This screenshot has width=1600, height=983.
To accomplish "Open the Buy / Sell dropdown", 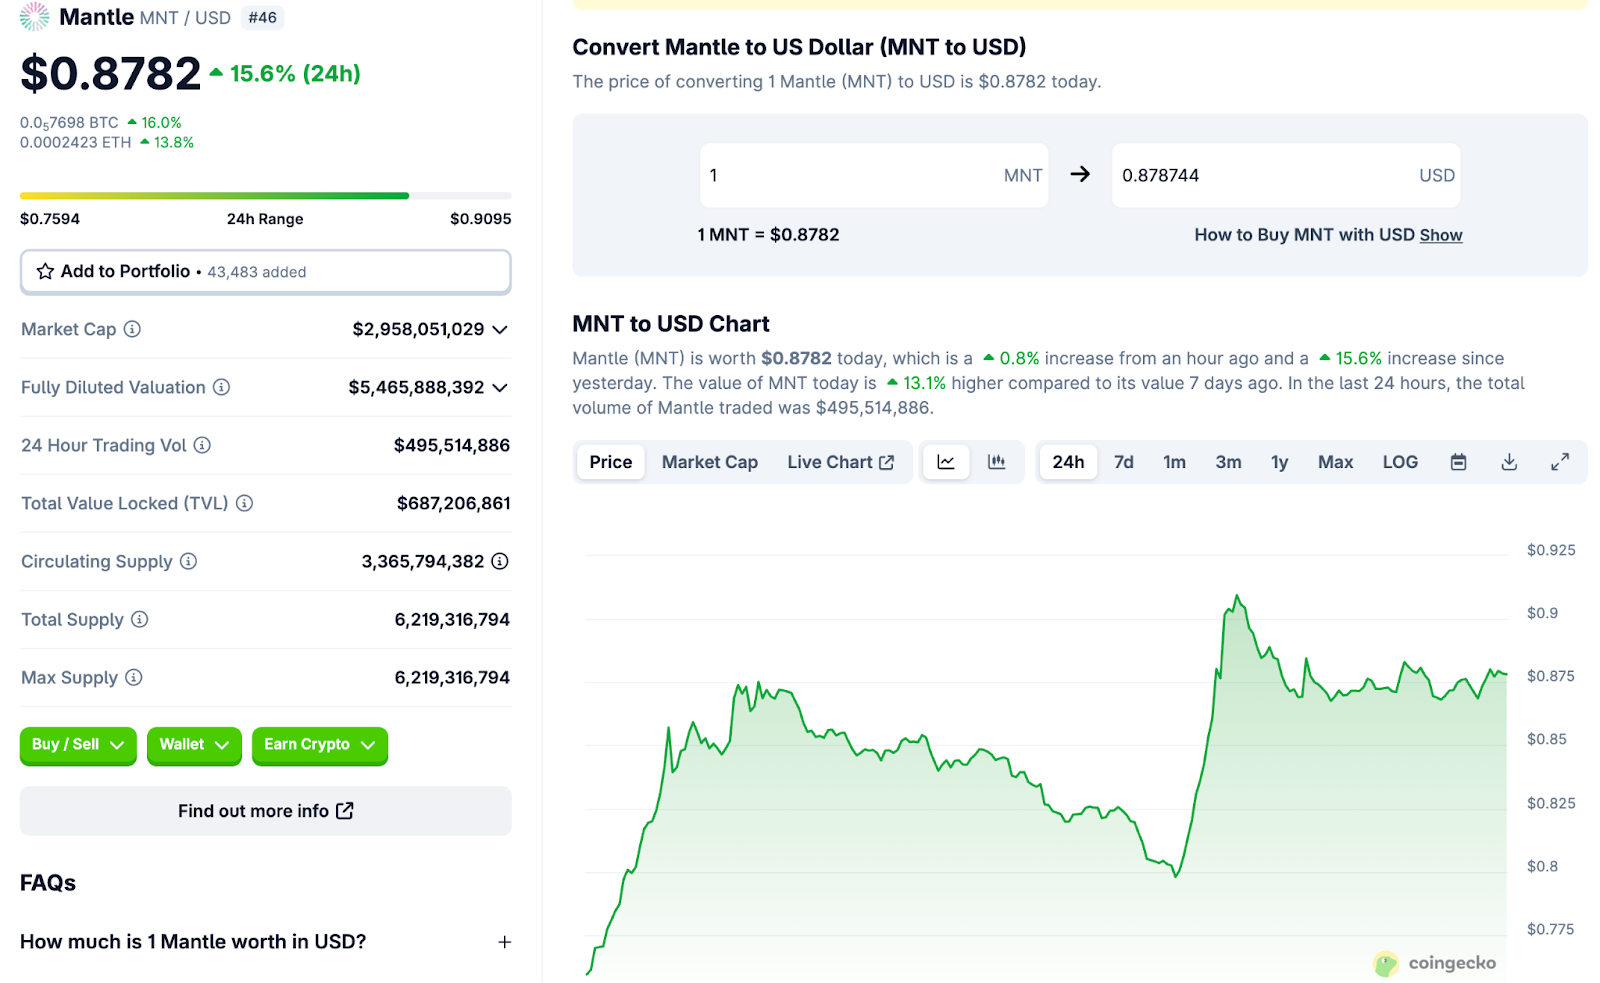I will pyautogui.click(x=78, y=745).
